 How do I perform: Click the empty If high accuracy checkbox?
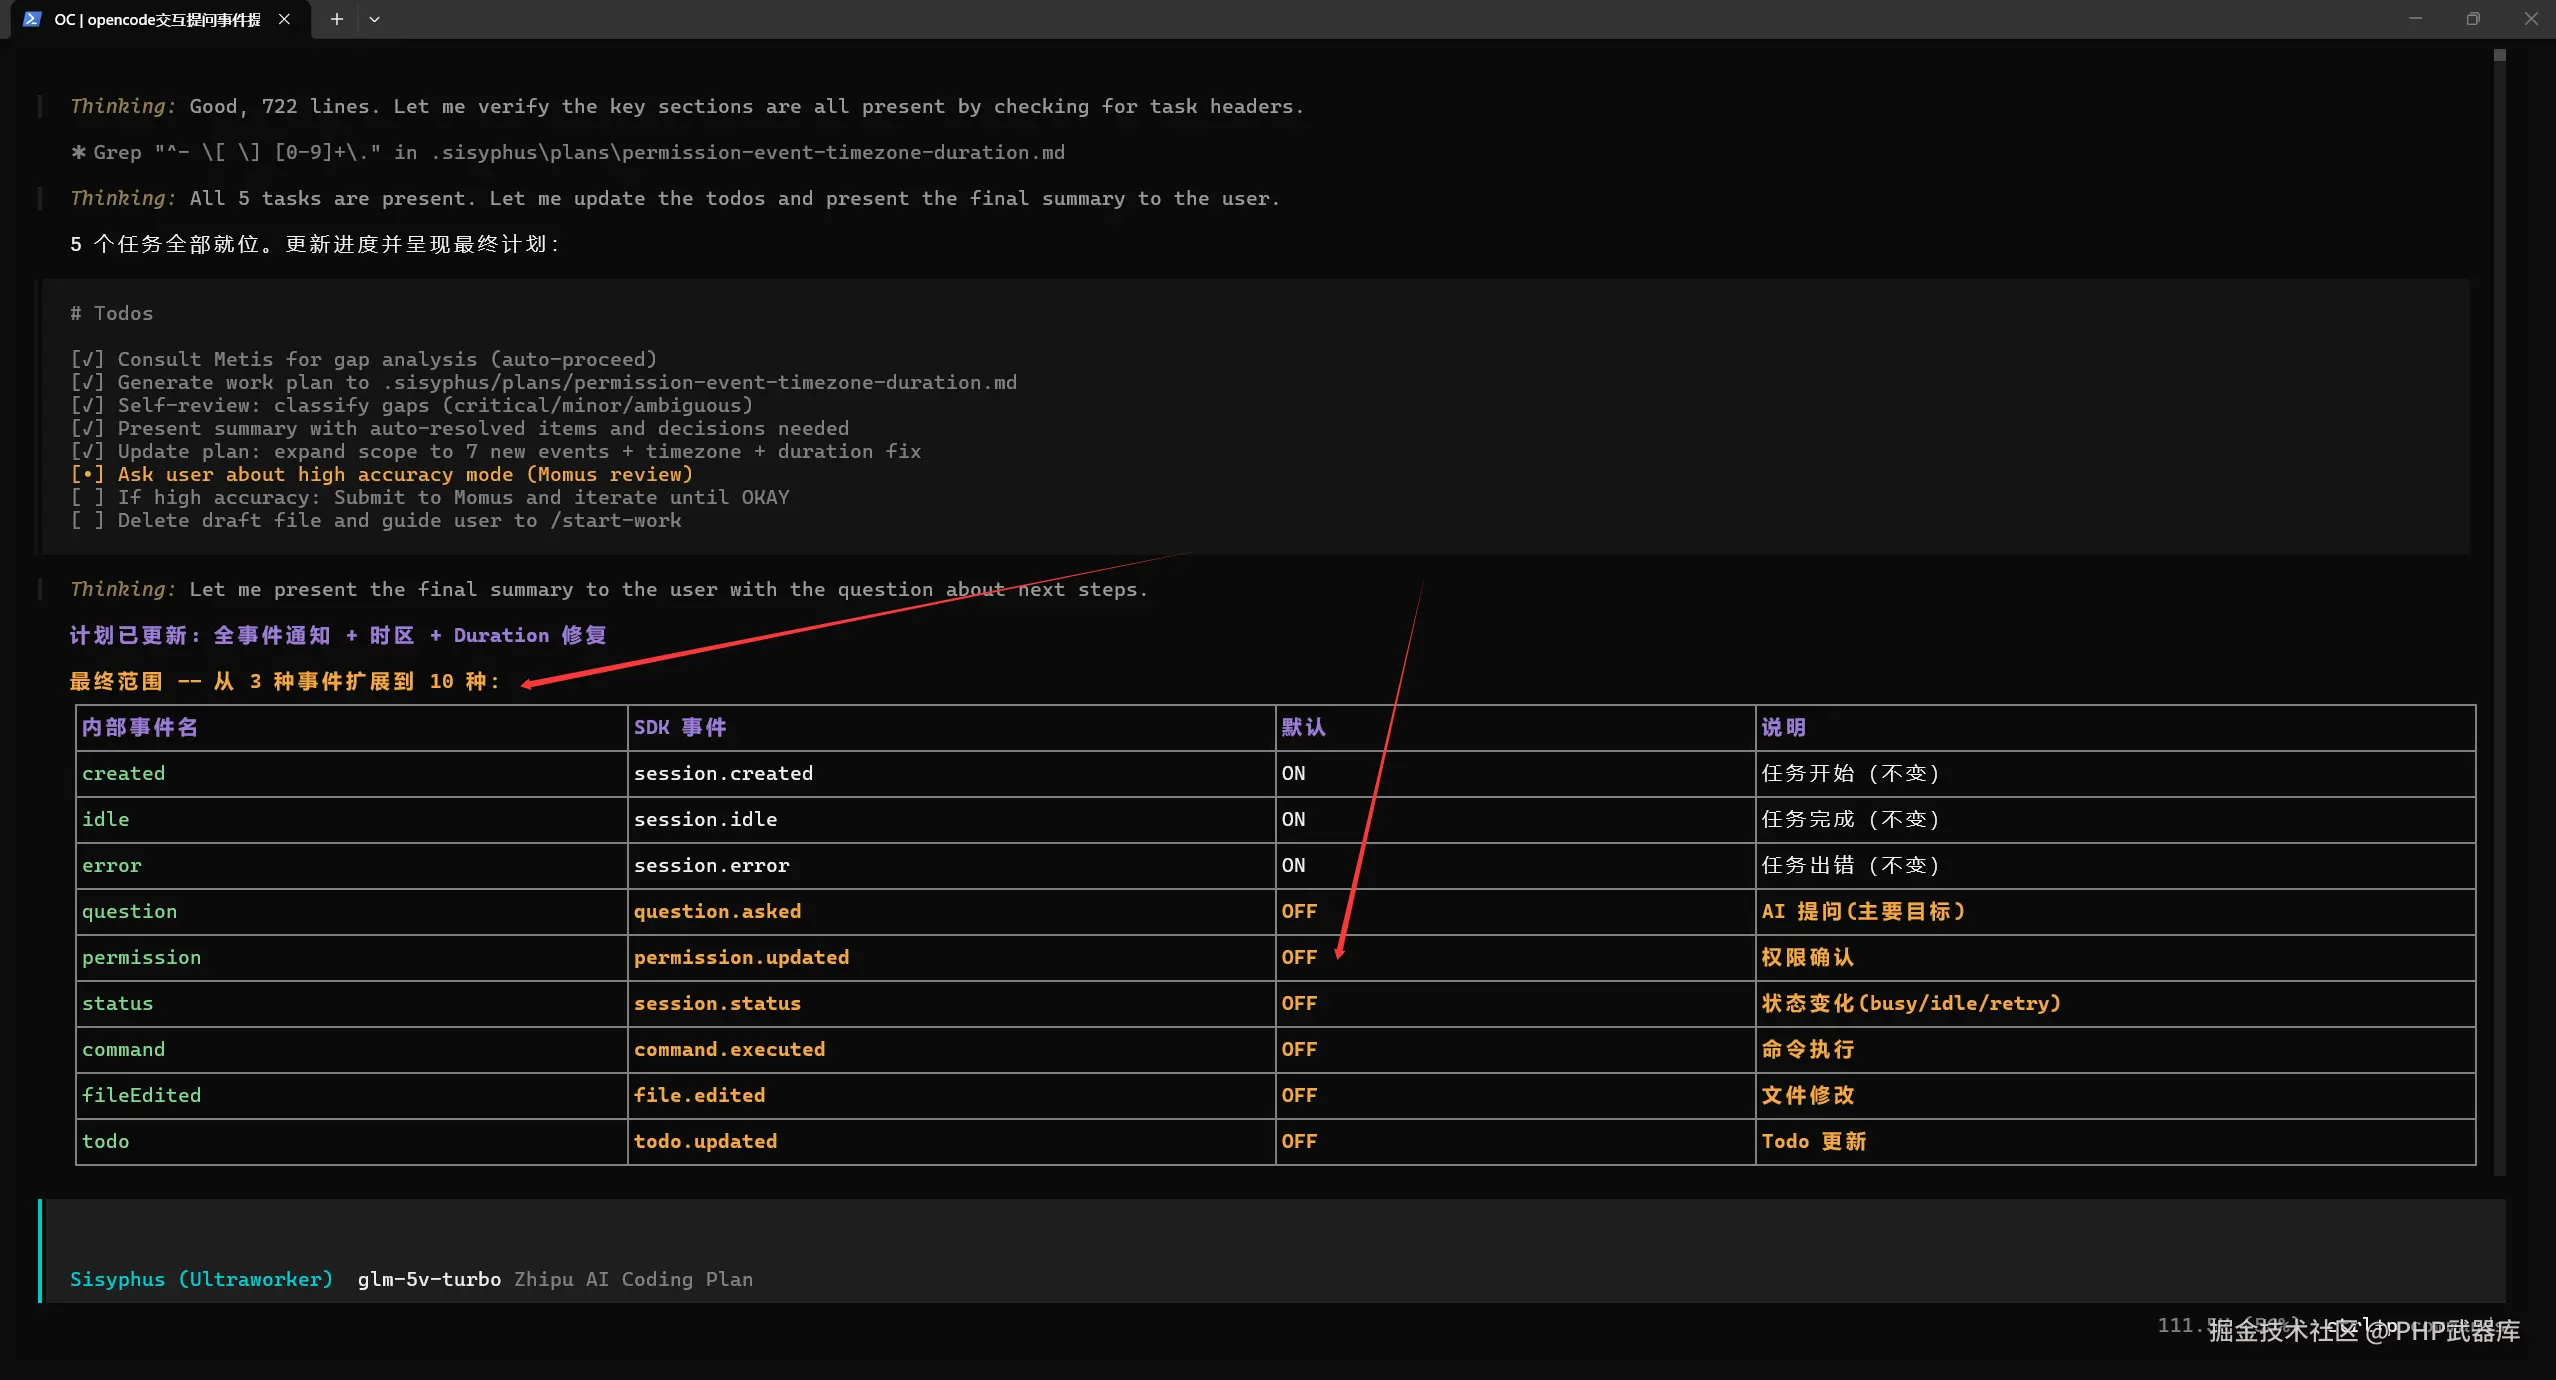[87, 497]
